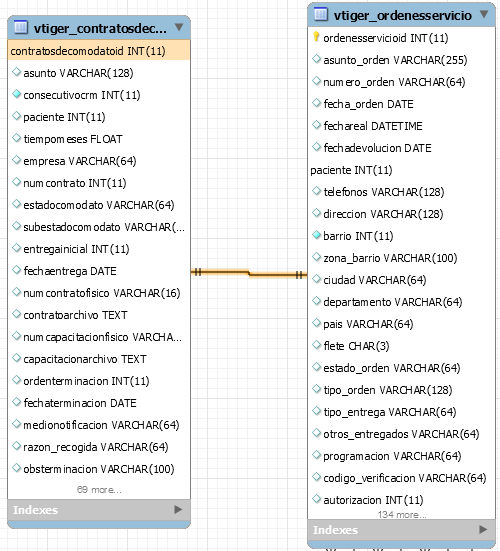500x551 pixels.
Task: Click the diamond icon next to fechareal DATETIME
Action: click(x=317, y=125)
